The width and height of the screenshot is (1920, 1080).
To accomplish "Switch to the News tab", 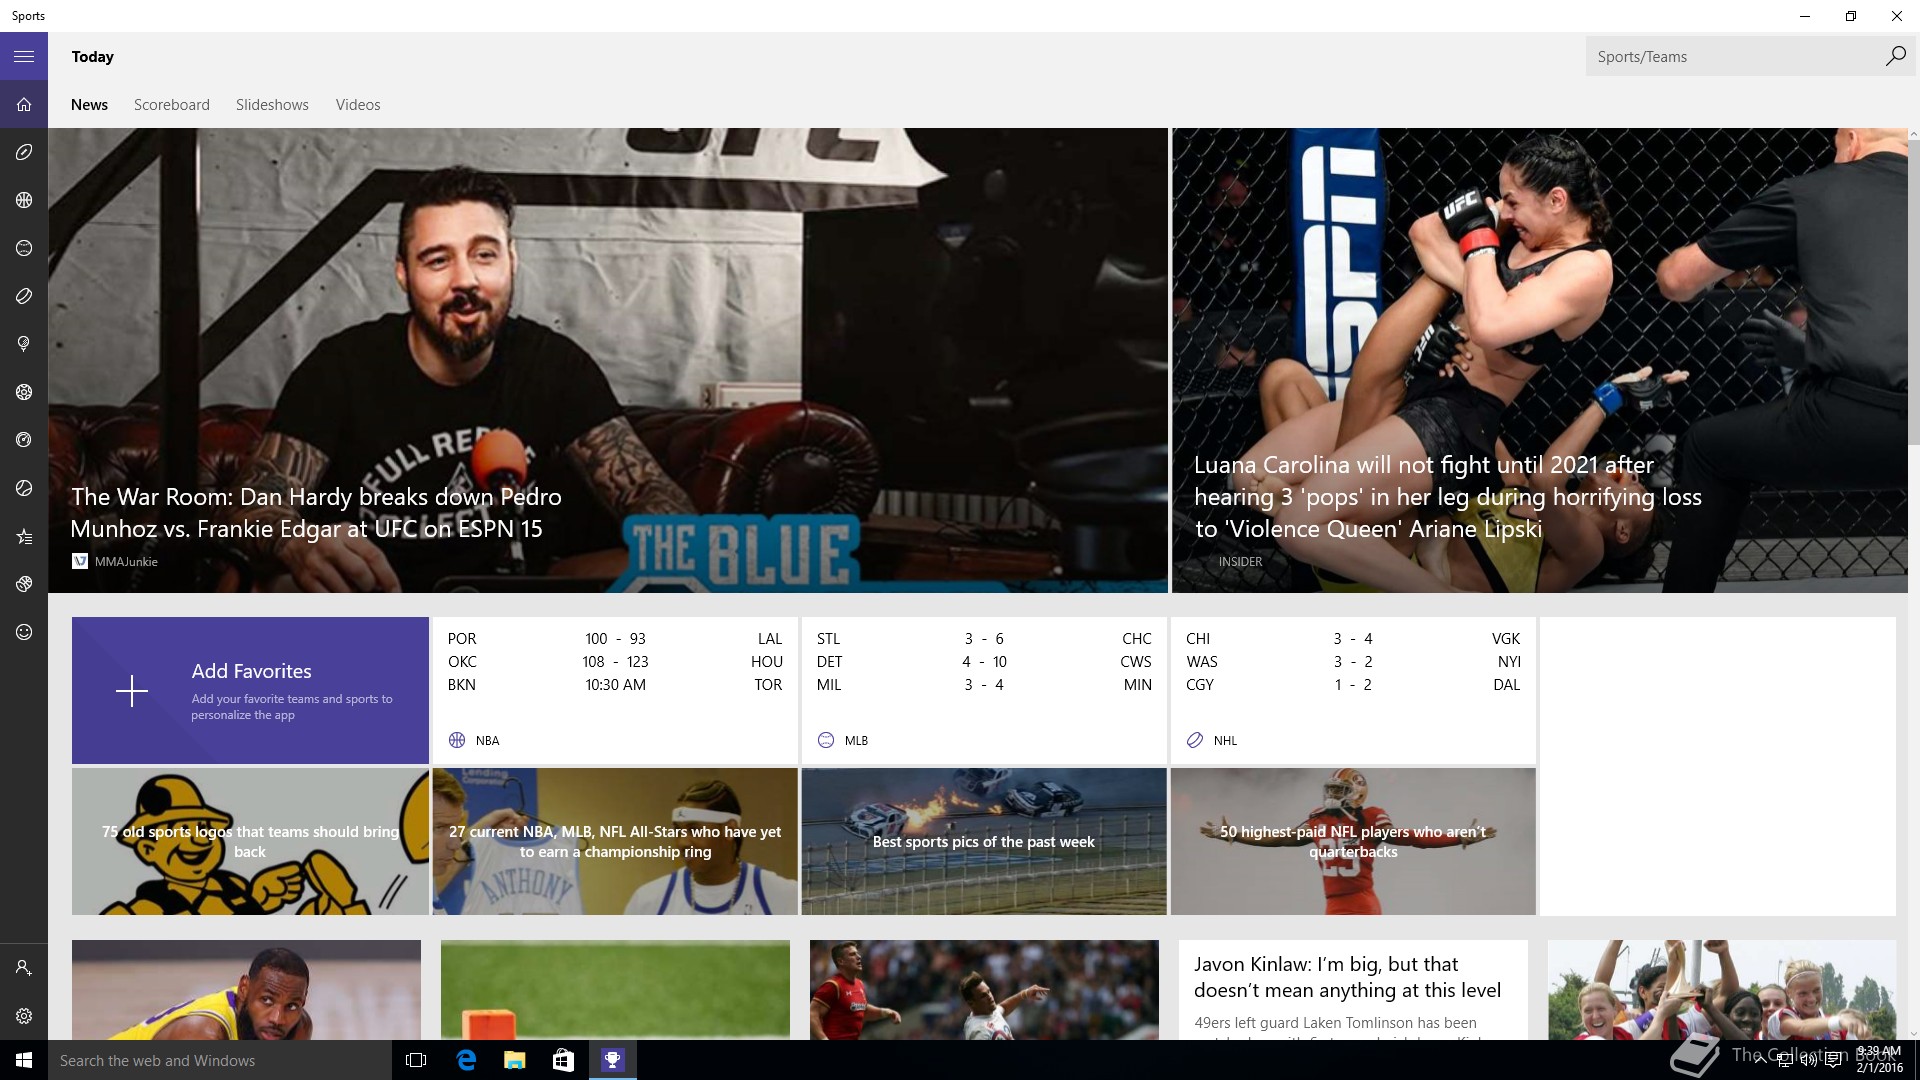I will coord(89,104).
